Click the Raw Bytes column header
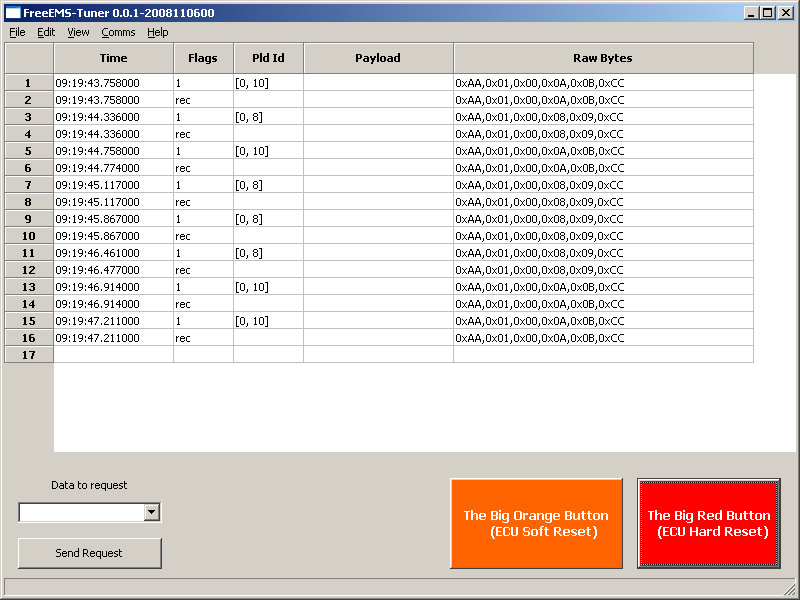This screenshot has height=600, width=800. 602,58
